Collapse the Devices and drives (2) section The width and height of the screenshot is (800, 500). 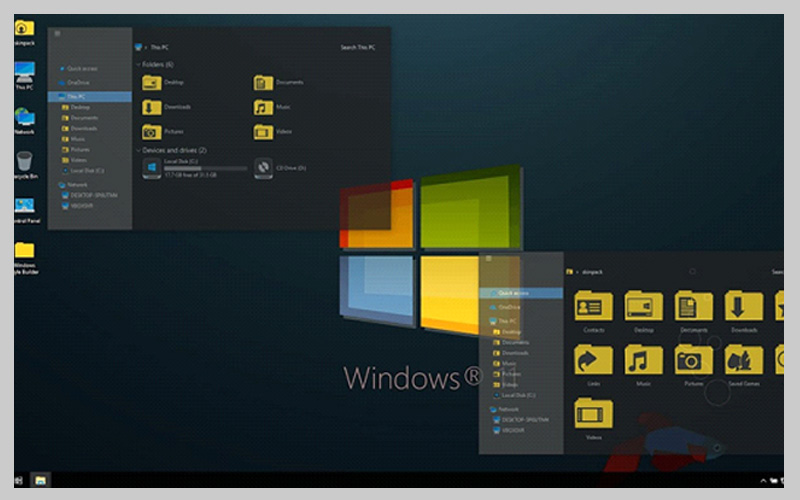pos(138,150)
